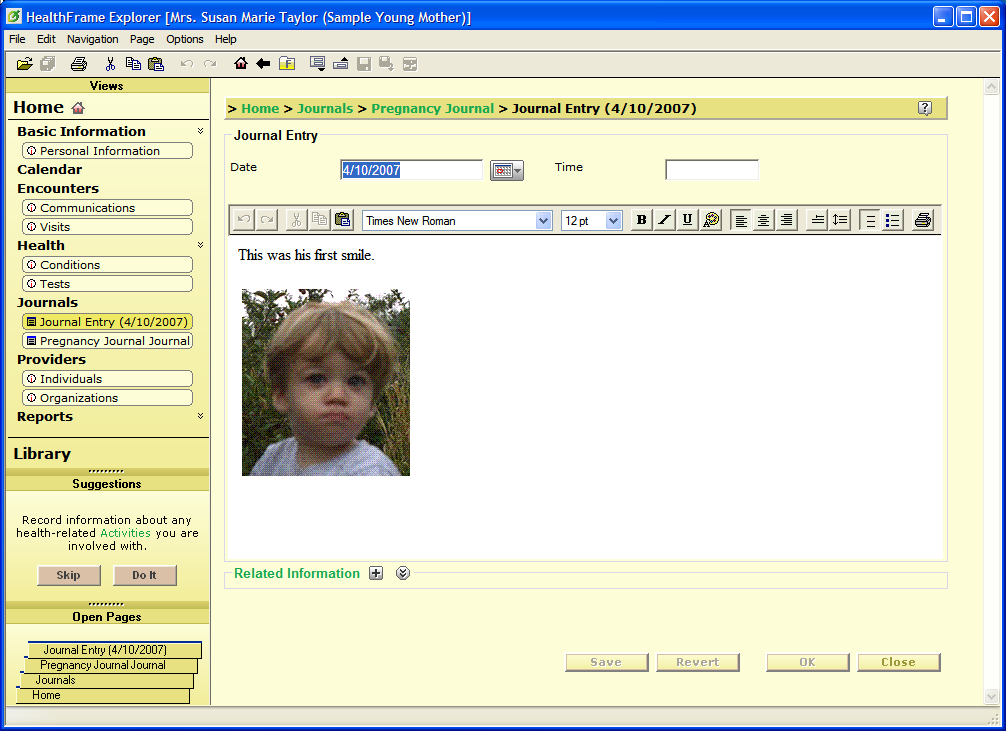
Task: Open Communications under Encounters
Action: [x=107, y=208]
